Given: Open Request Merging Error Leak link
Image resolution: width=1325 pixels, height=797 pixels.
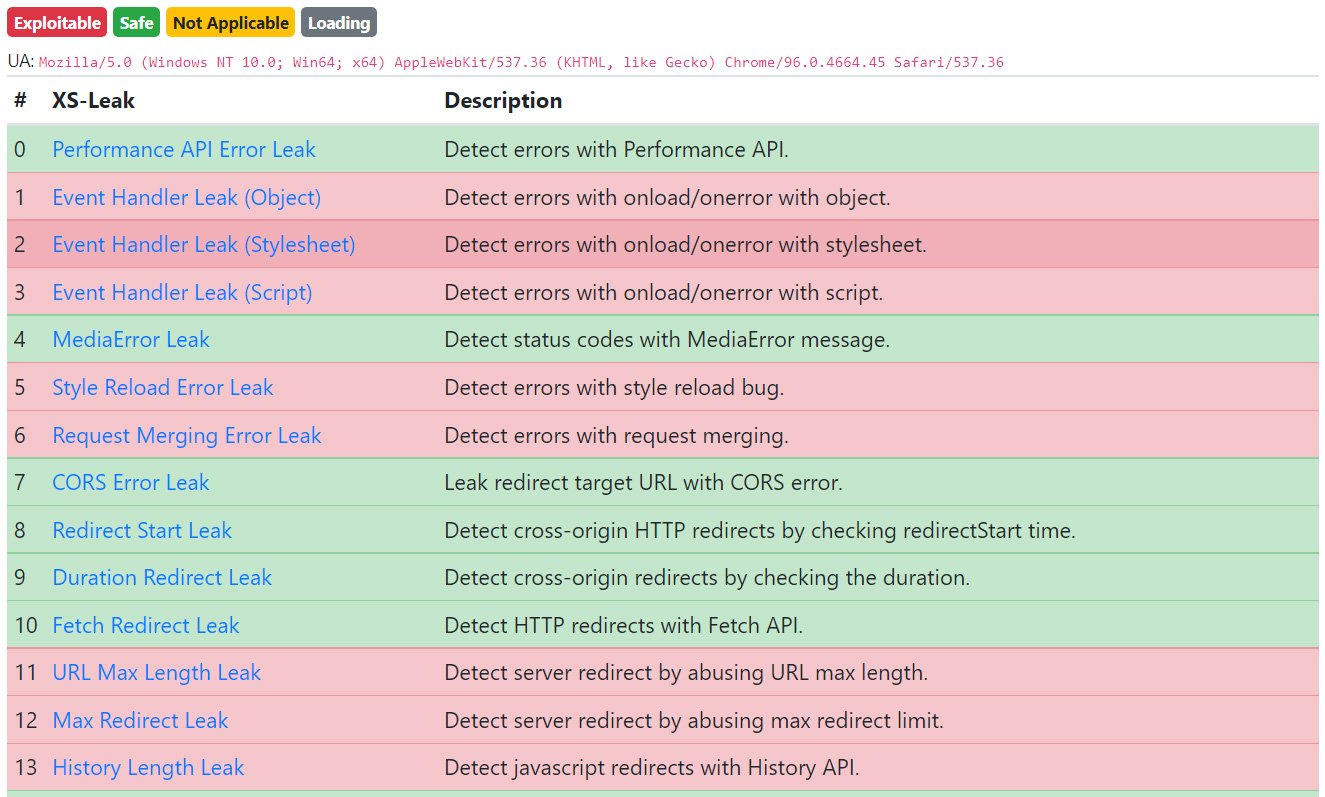Looking at the screenshot, I should click(x=187, y=436).
